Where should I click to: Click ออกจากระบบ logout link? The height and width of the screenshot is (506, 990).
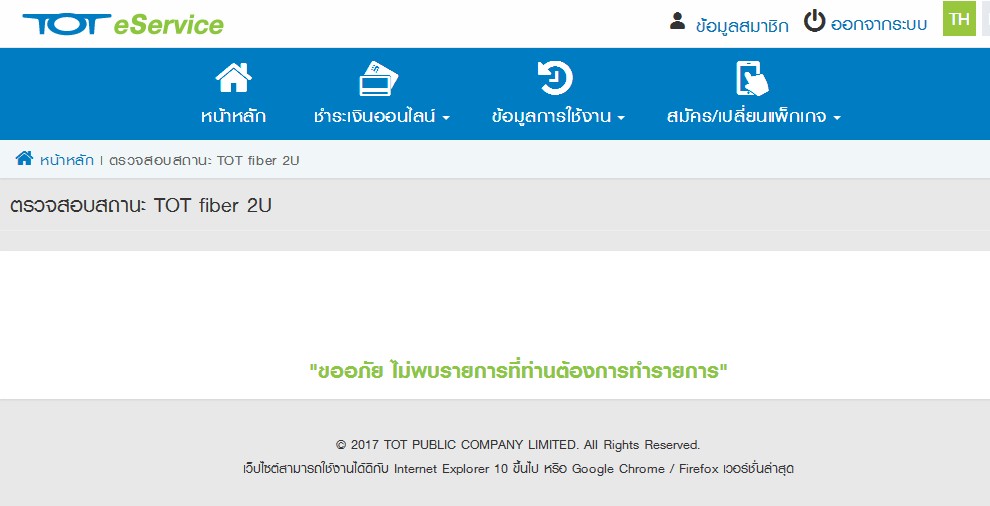(x=879, y=25)
